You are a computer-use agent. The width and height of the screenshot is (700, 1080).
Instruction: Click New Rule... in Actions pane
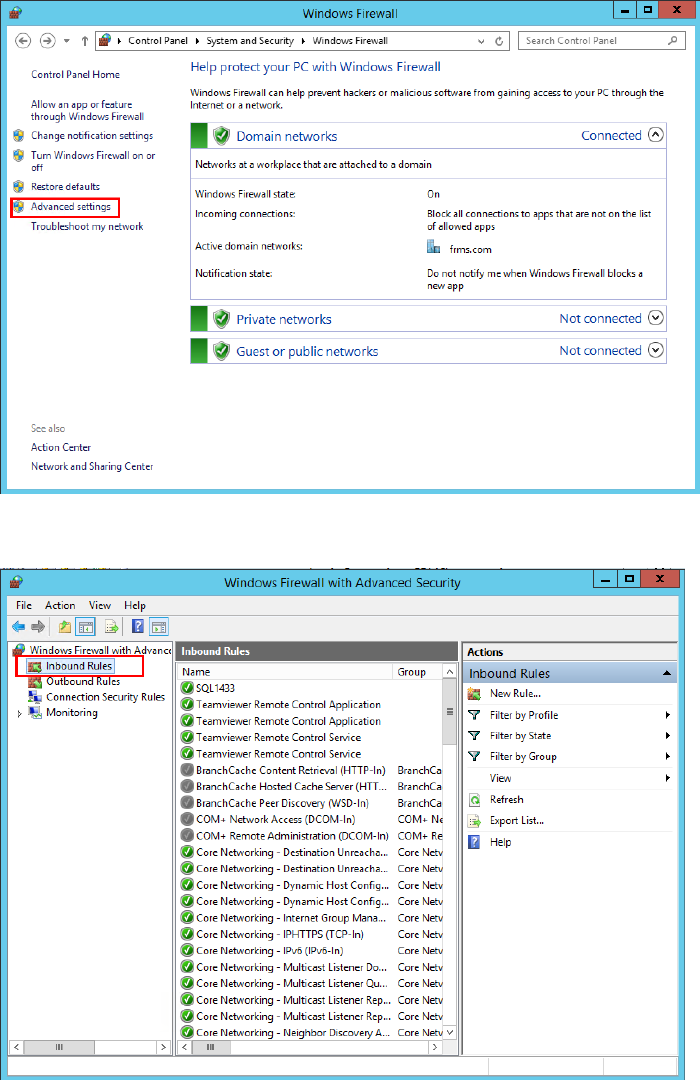(x=515, y=694)
